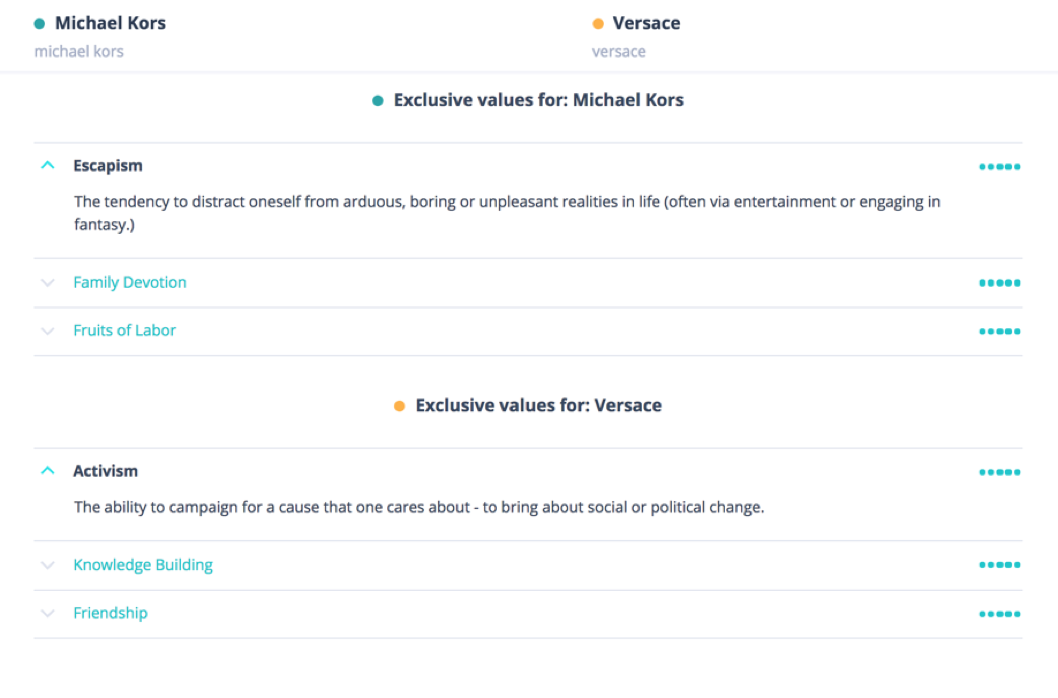Expand the Knowledge Building chevron
Image resolution: width=1058 pixels, height=698 pixels.
pos(47,566)
